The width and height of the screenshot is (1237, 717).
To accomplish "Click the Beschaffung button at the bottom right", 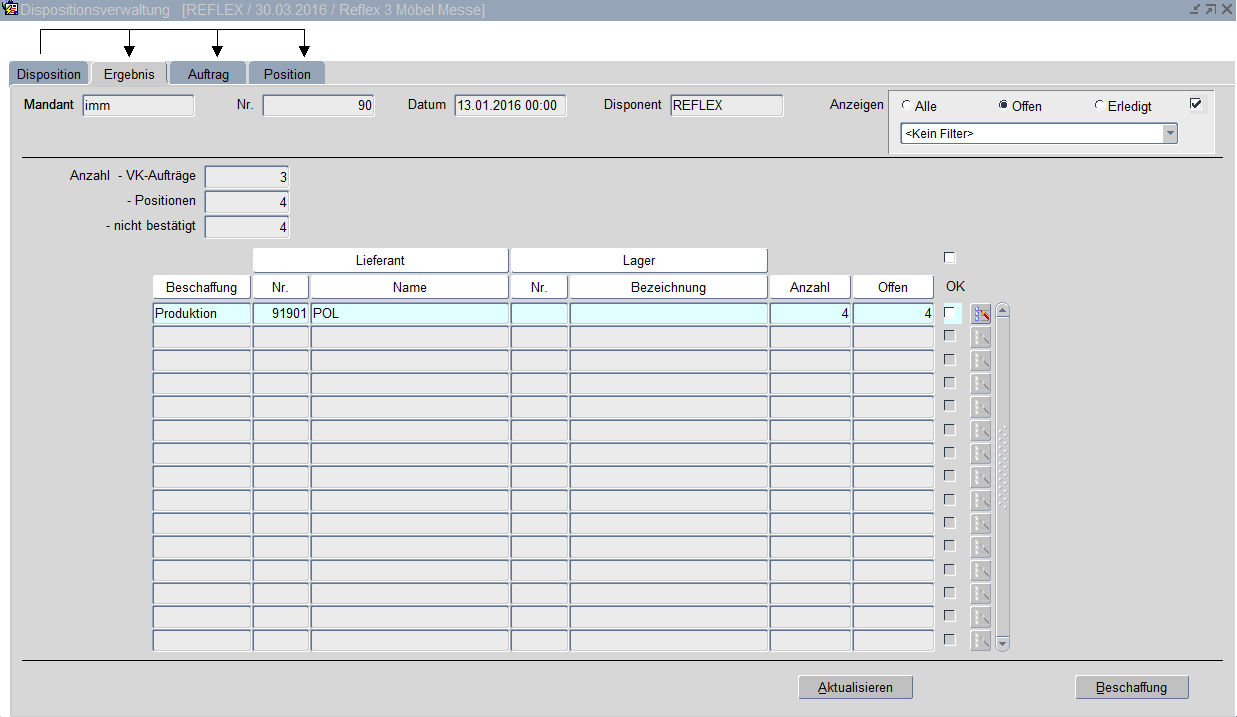I will [x=1132, y=688].
